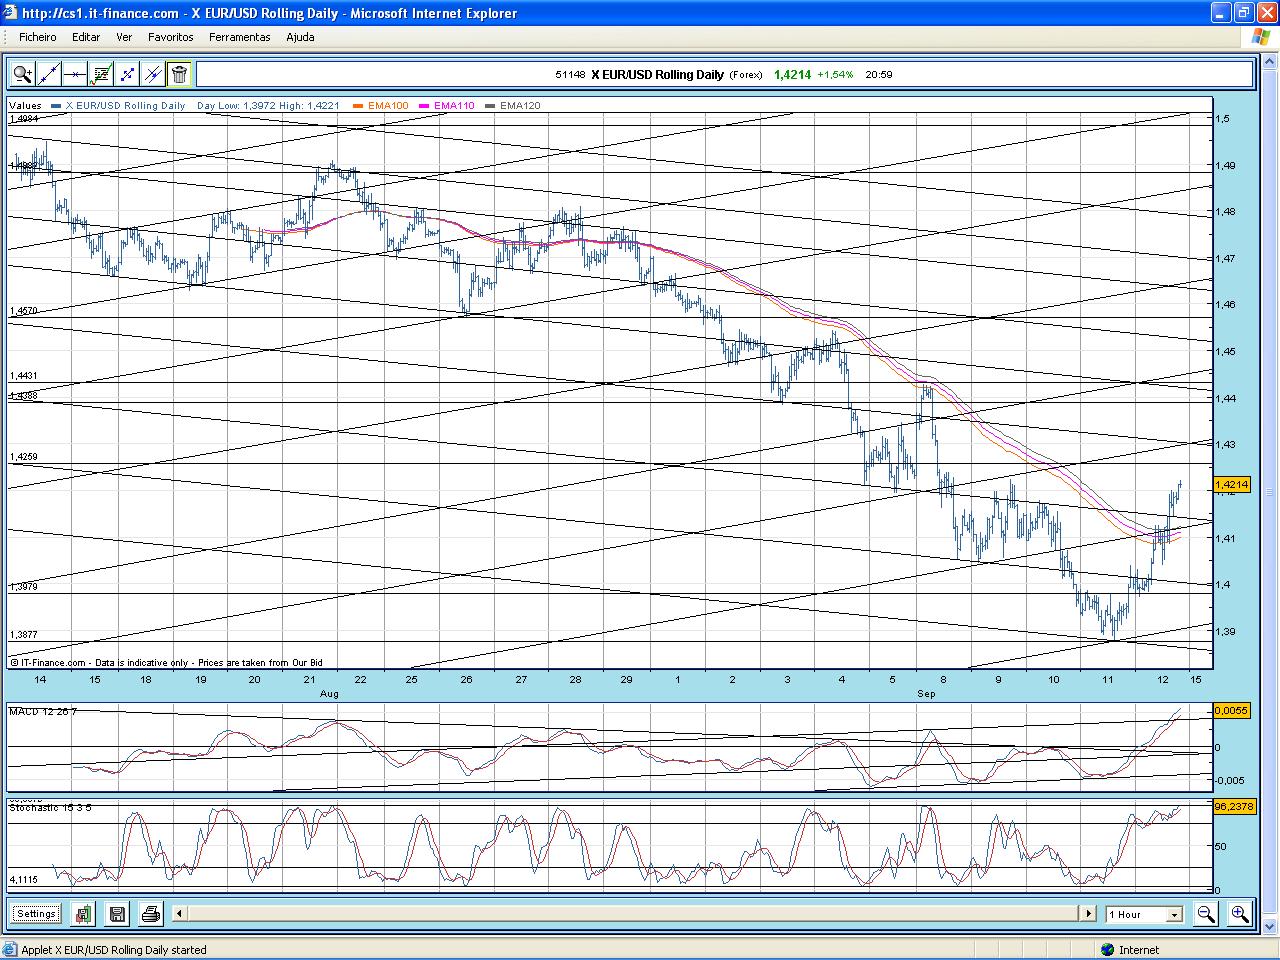The width and height of the screenshot is (1280, 960).
Task: Open the Favoritos menu
Action: click(171, 37)
